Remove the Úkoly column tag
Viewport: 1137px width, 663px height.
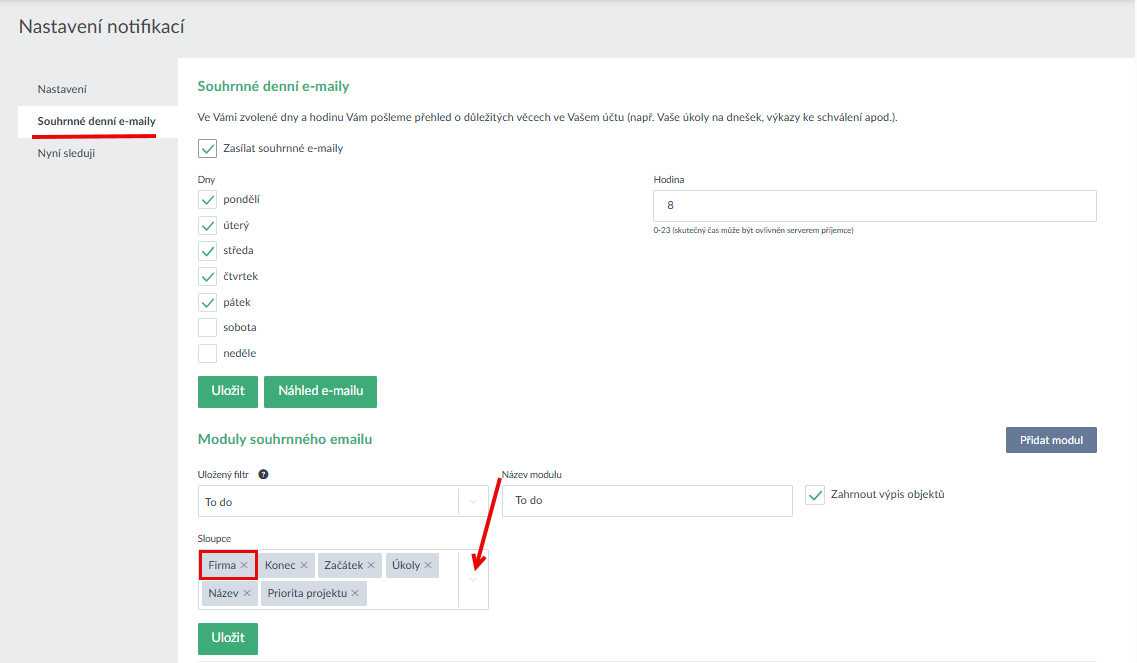coord(428,566)
